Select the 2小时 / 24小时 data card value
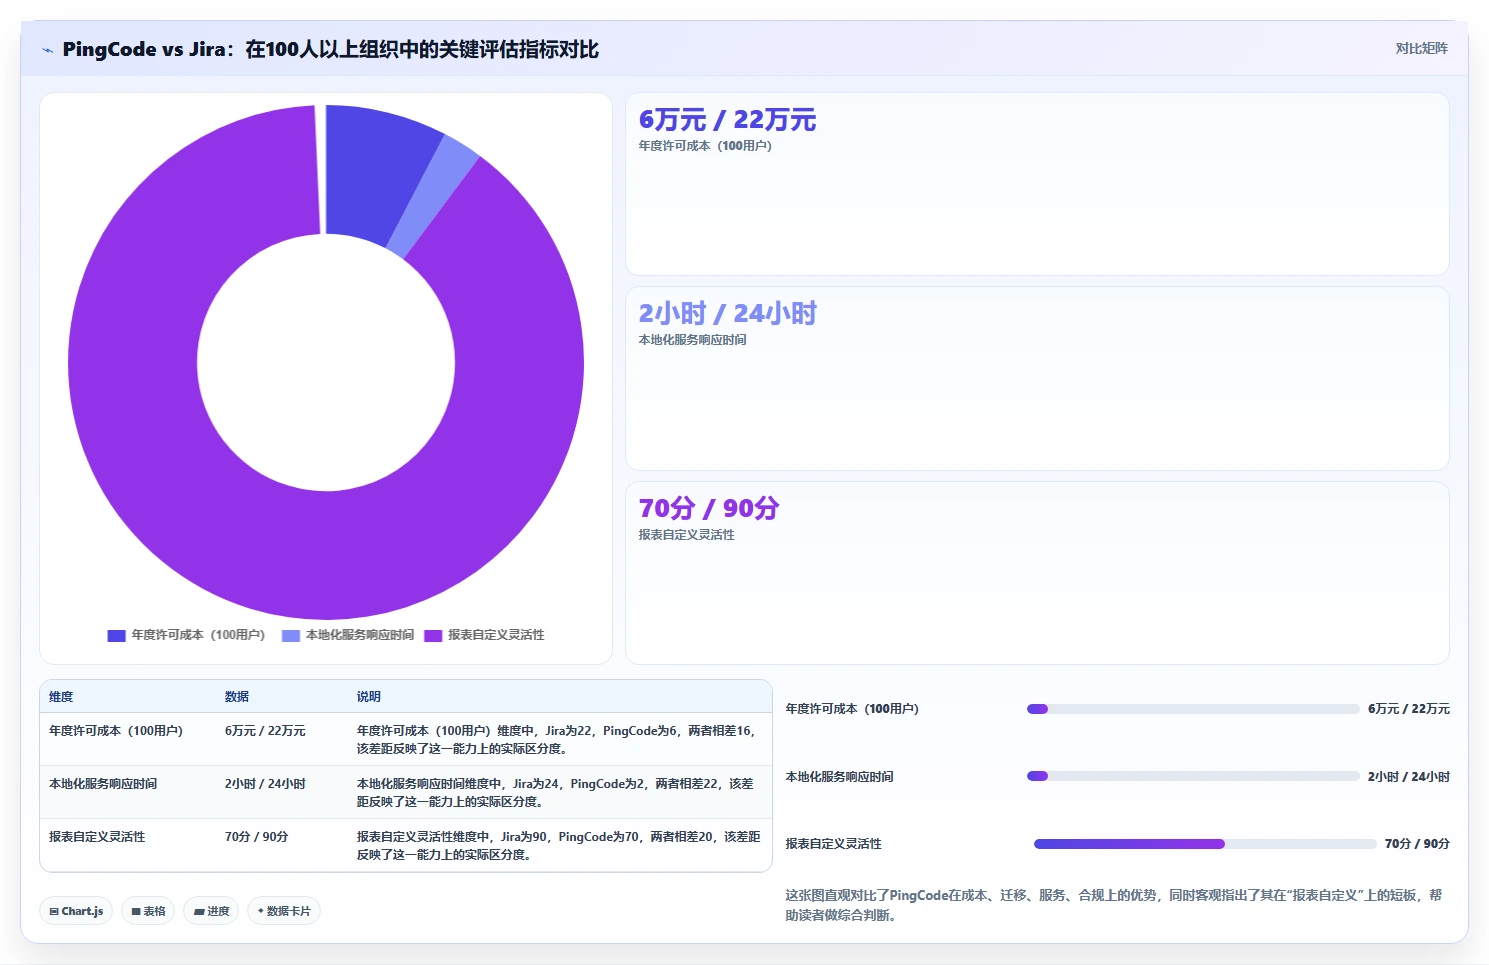Viewport: 1489px width, 965px height. coord(727,314)
